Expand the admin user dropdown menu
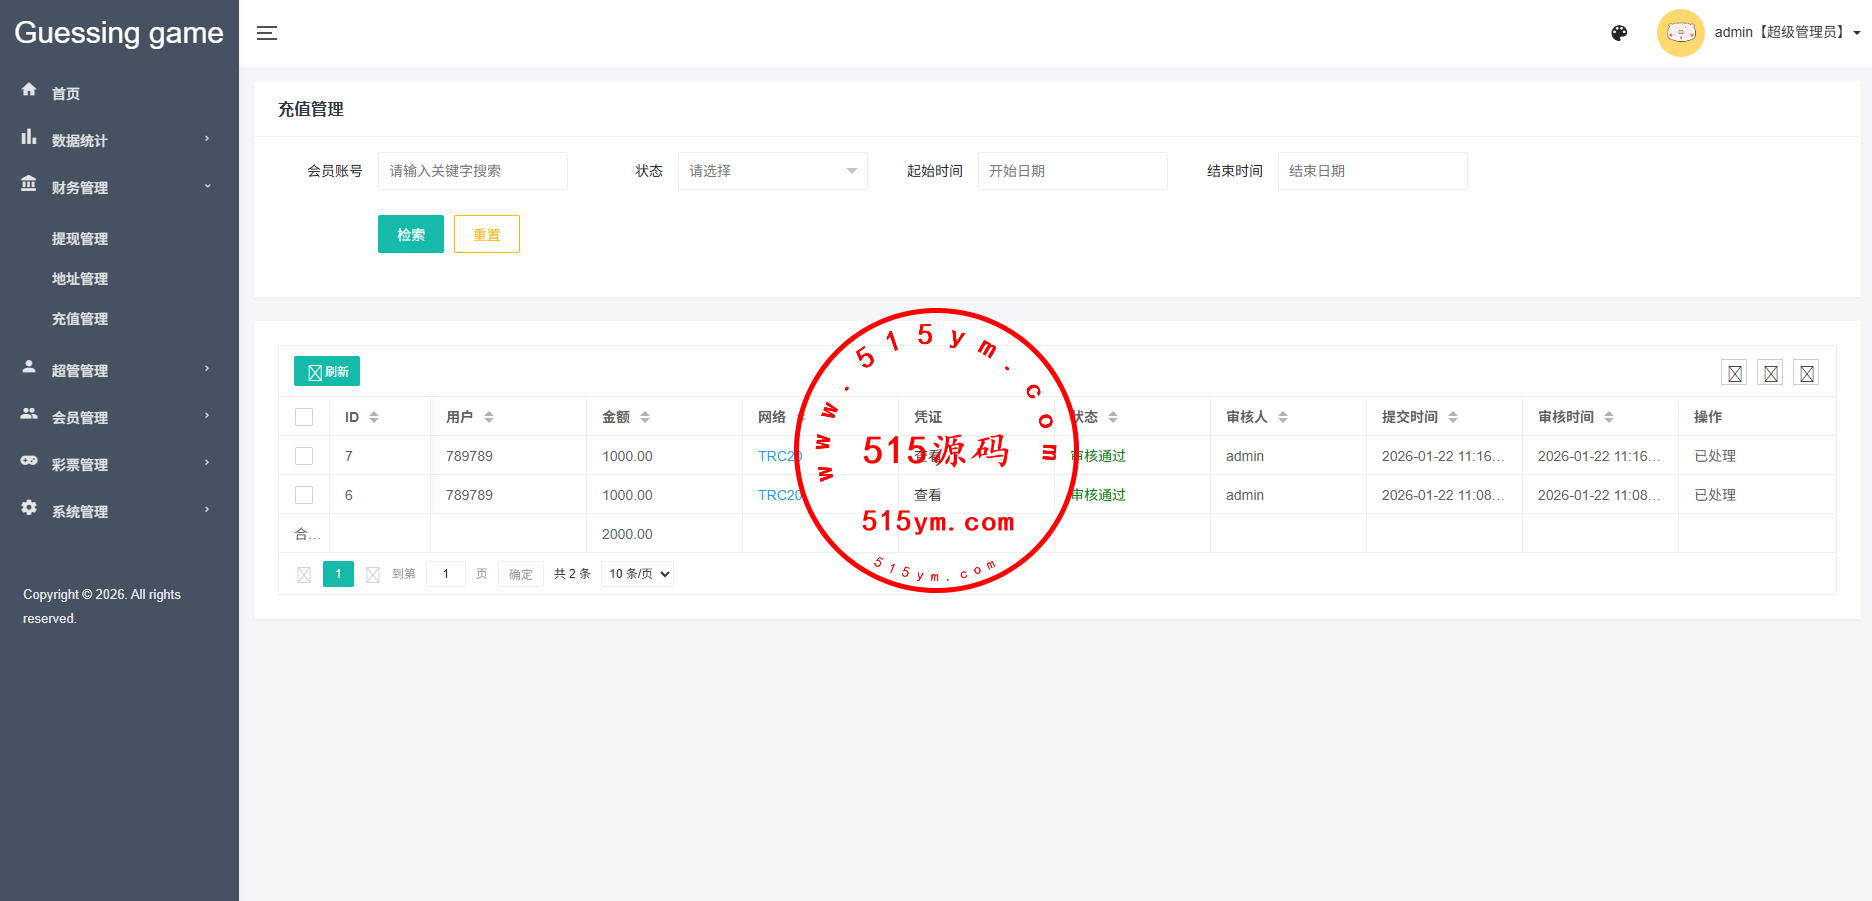The height and width of the screenshot is (901, 1872). coord(1786,33)
